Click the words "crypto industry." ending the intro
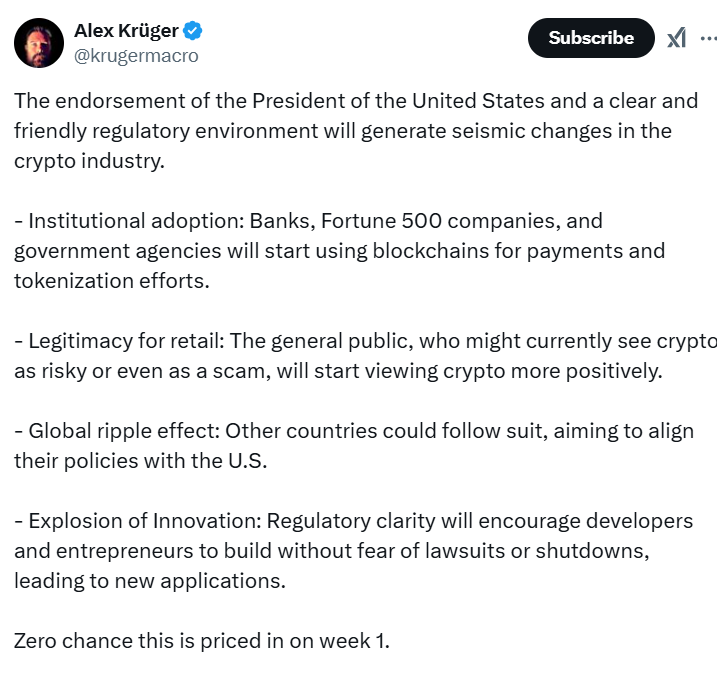 click(88, 161)
